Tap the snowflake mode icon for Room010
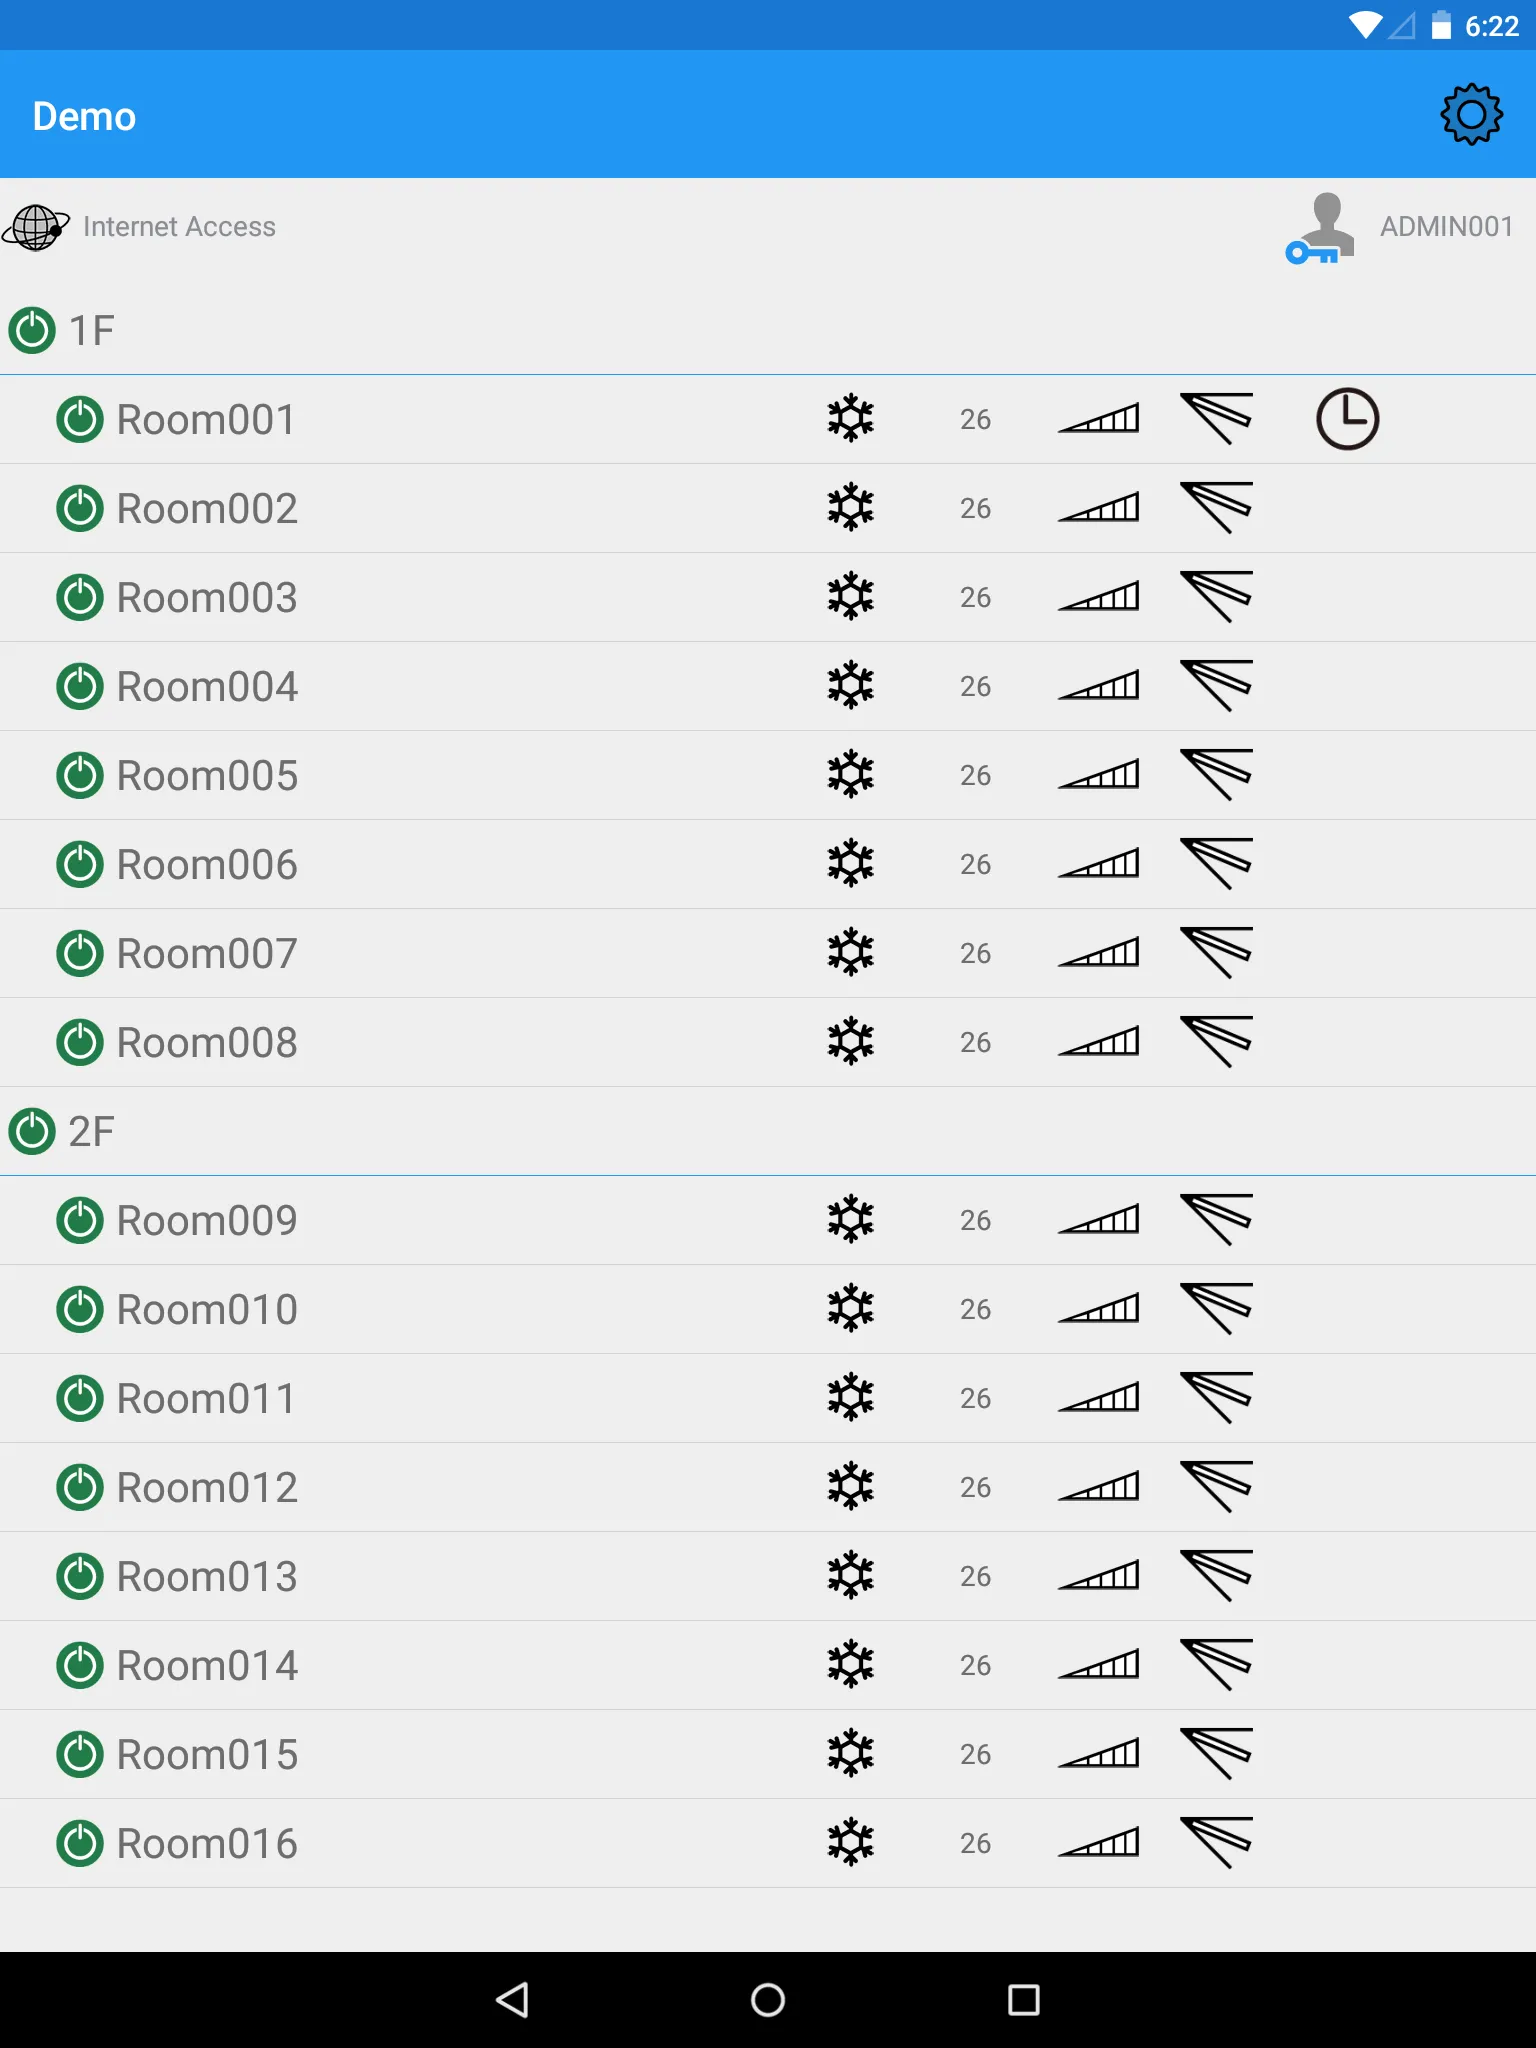Image resolution: width=1536 pixels, height=2048 pixels. 851,1309
